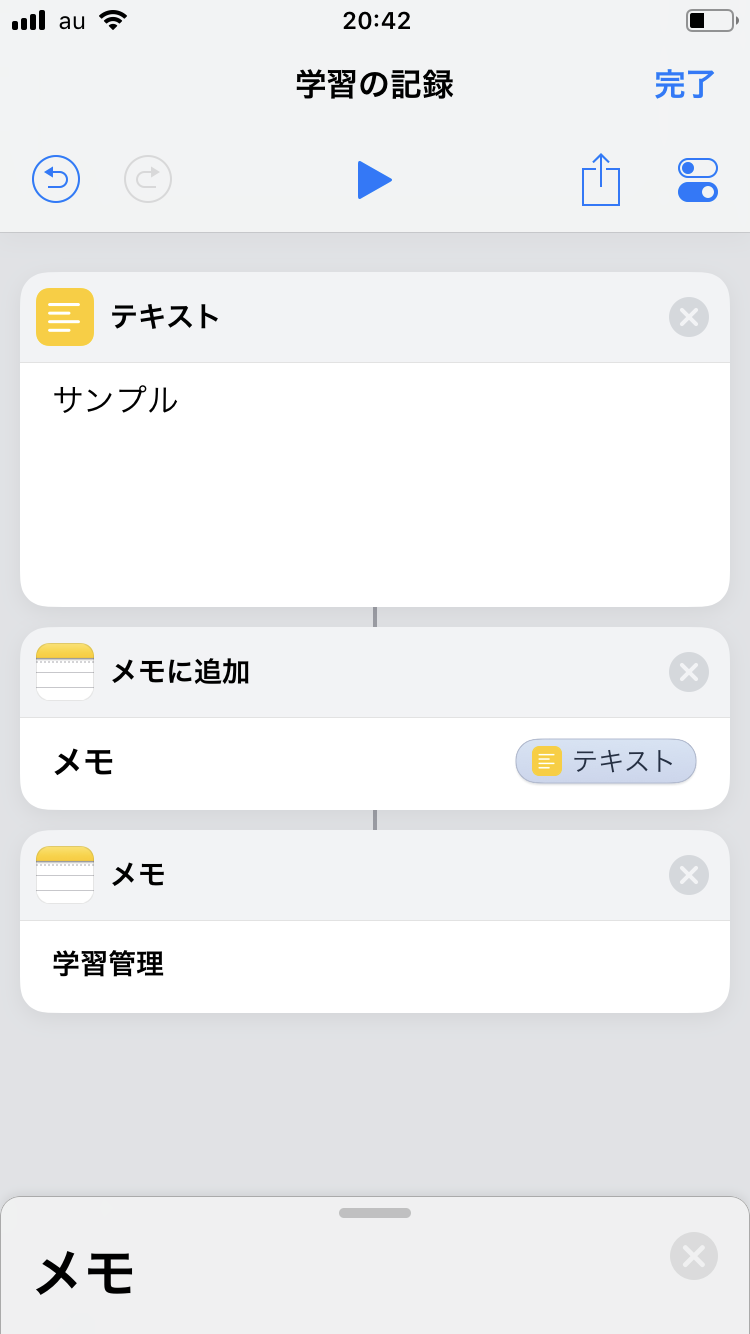Tap the redo arrow icon

(x=148, y=180)
